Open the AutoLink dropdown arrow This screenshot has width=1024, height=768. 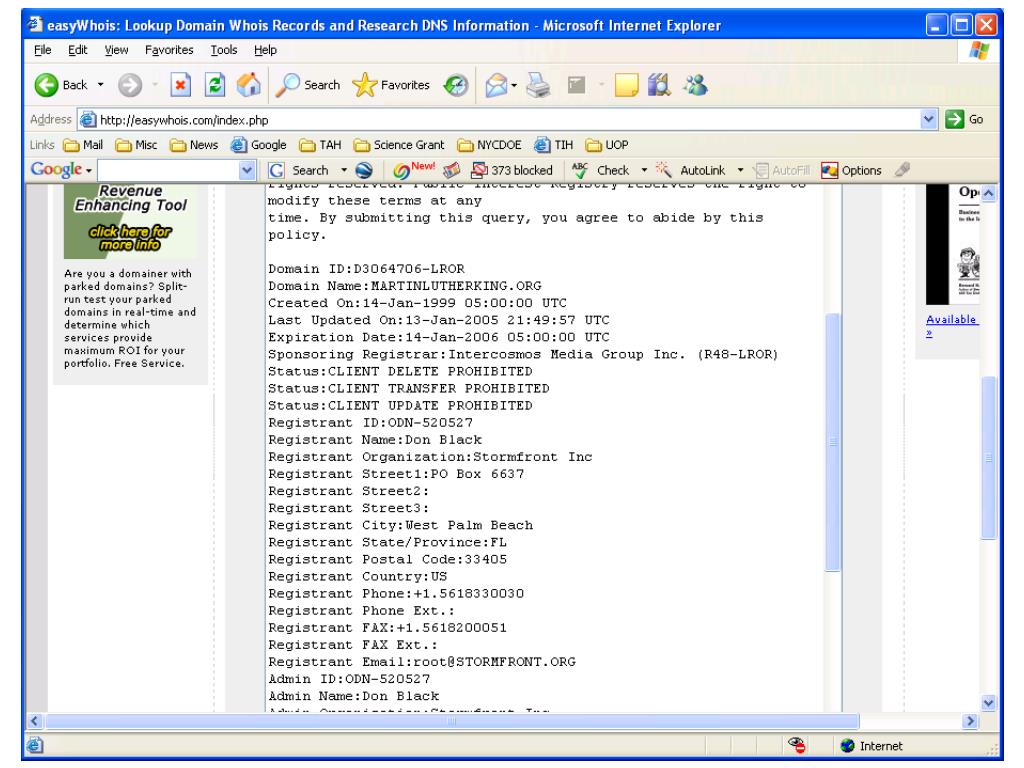tap(740, 170)
